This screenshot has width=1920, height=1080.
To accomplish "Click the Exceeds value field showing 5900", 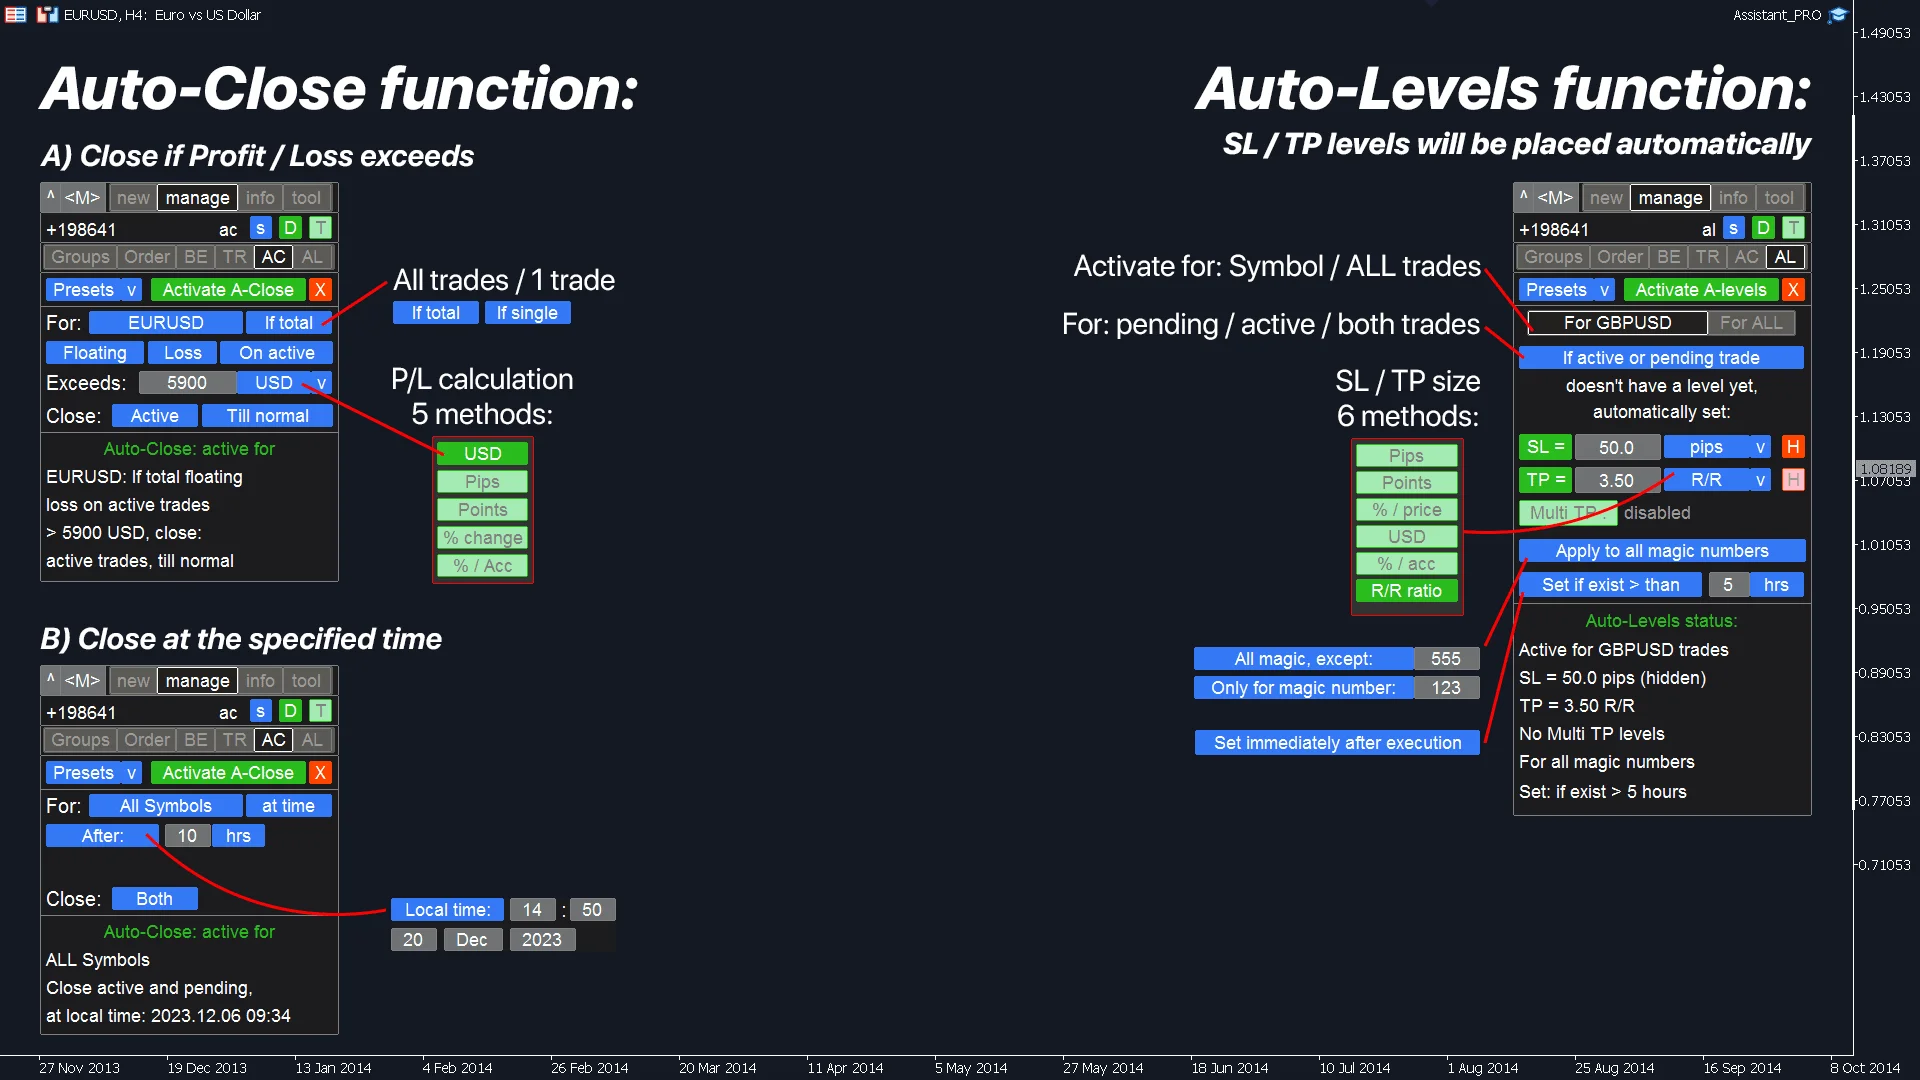I will pyautogui.click(x=187, y=383).
